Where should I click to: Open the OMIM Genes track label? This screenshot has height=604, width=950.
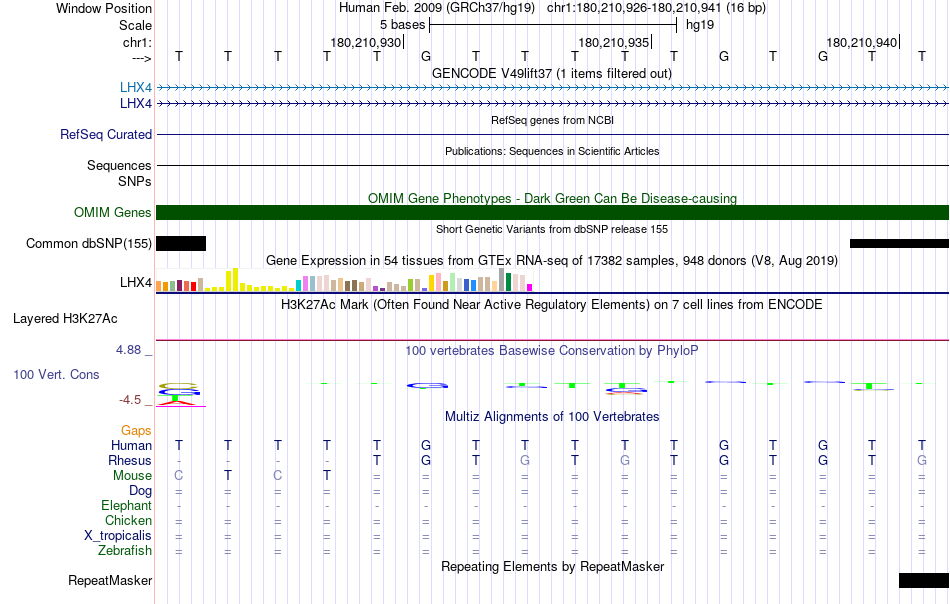pos(113,213)
